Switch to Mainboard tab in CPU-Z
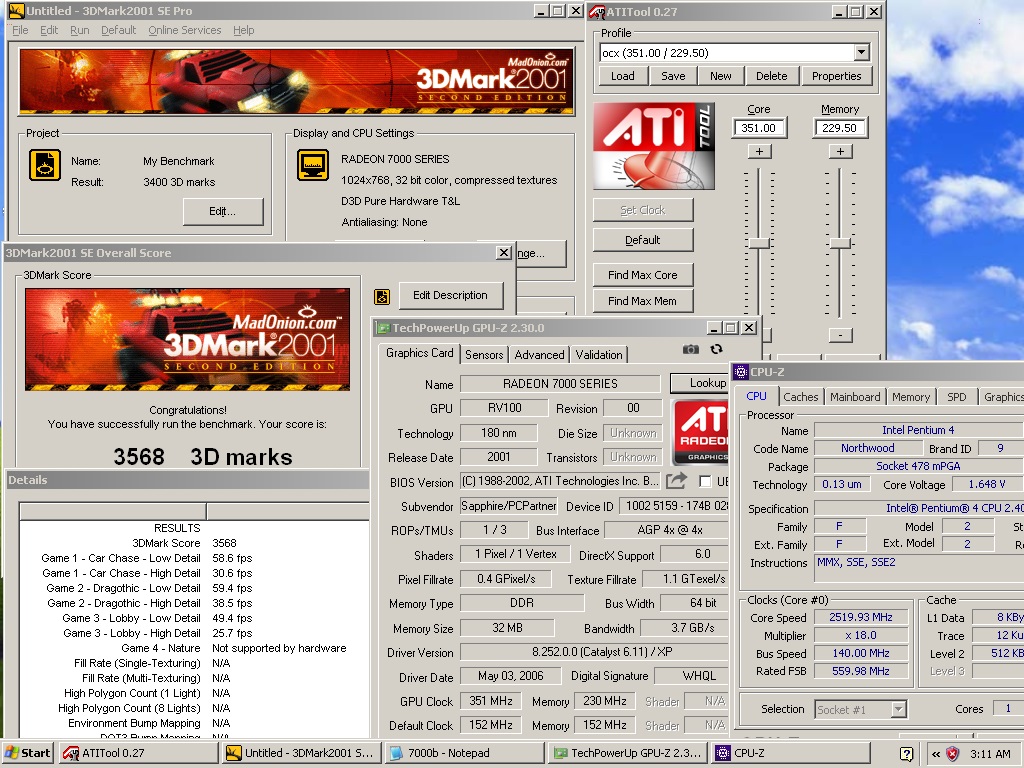This screenshot has height=768, width=1024. (x=855, y=396)
